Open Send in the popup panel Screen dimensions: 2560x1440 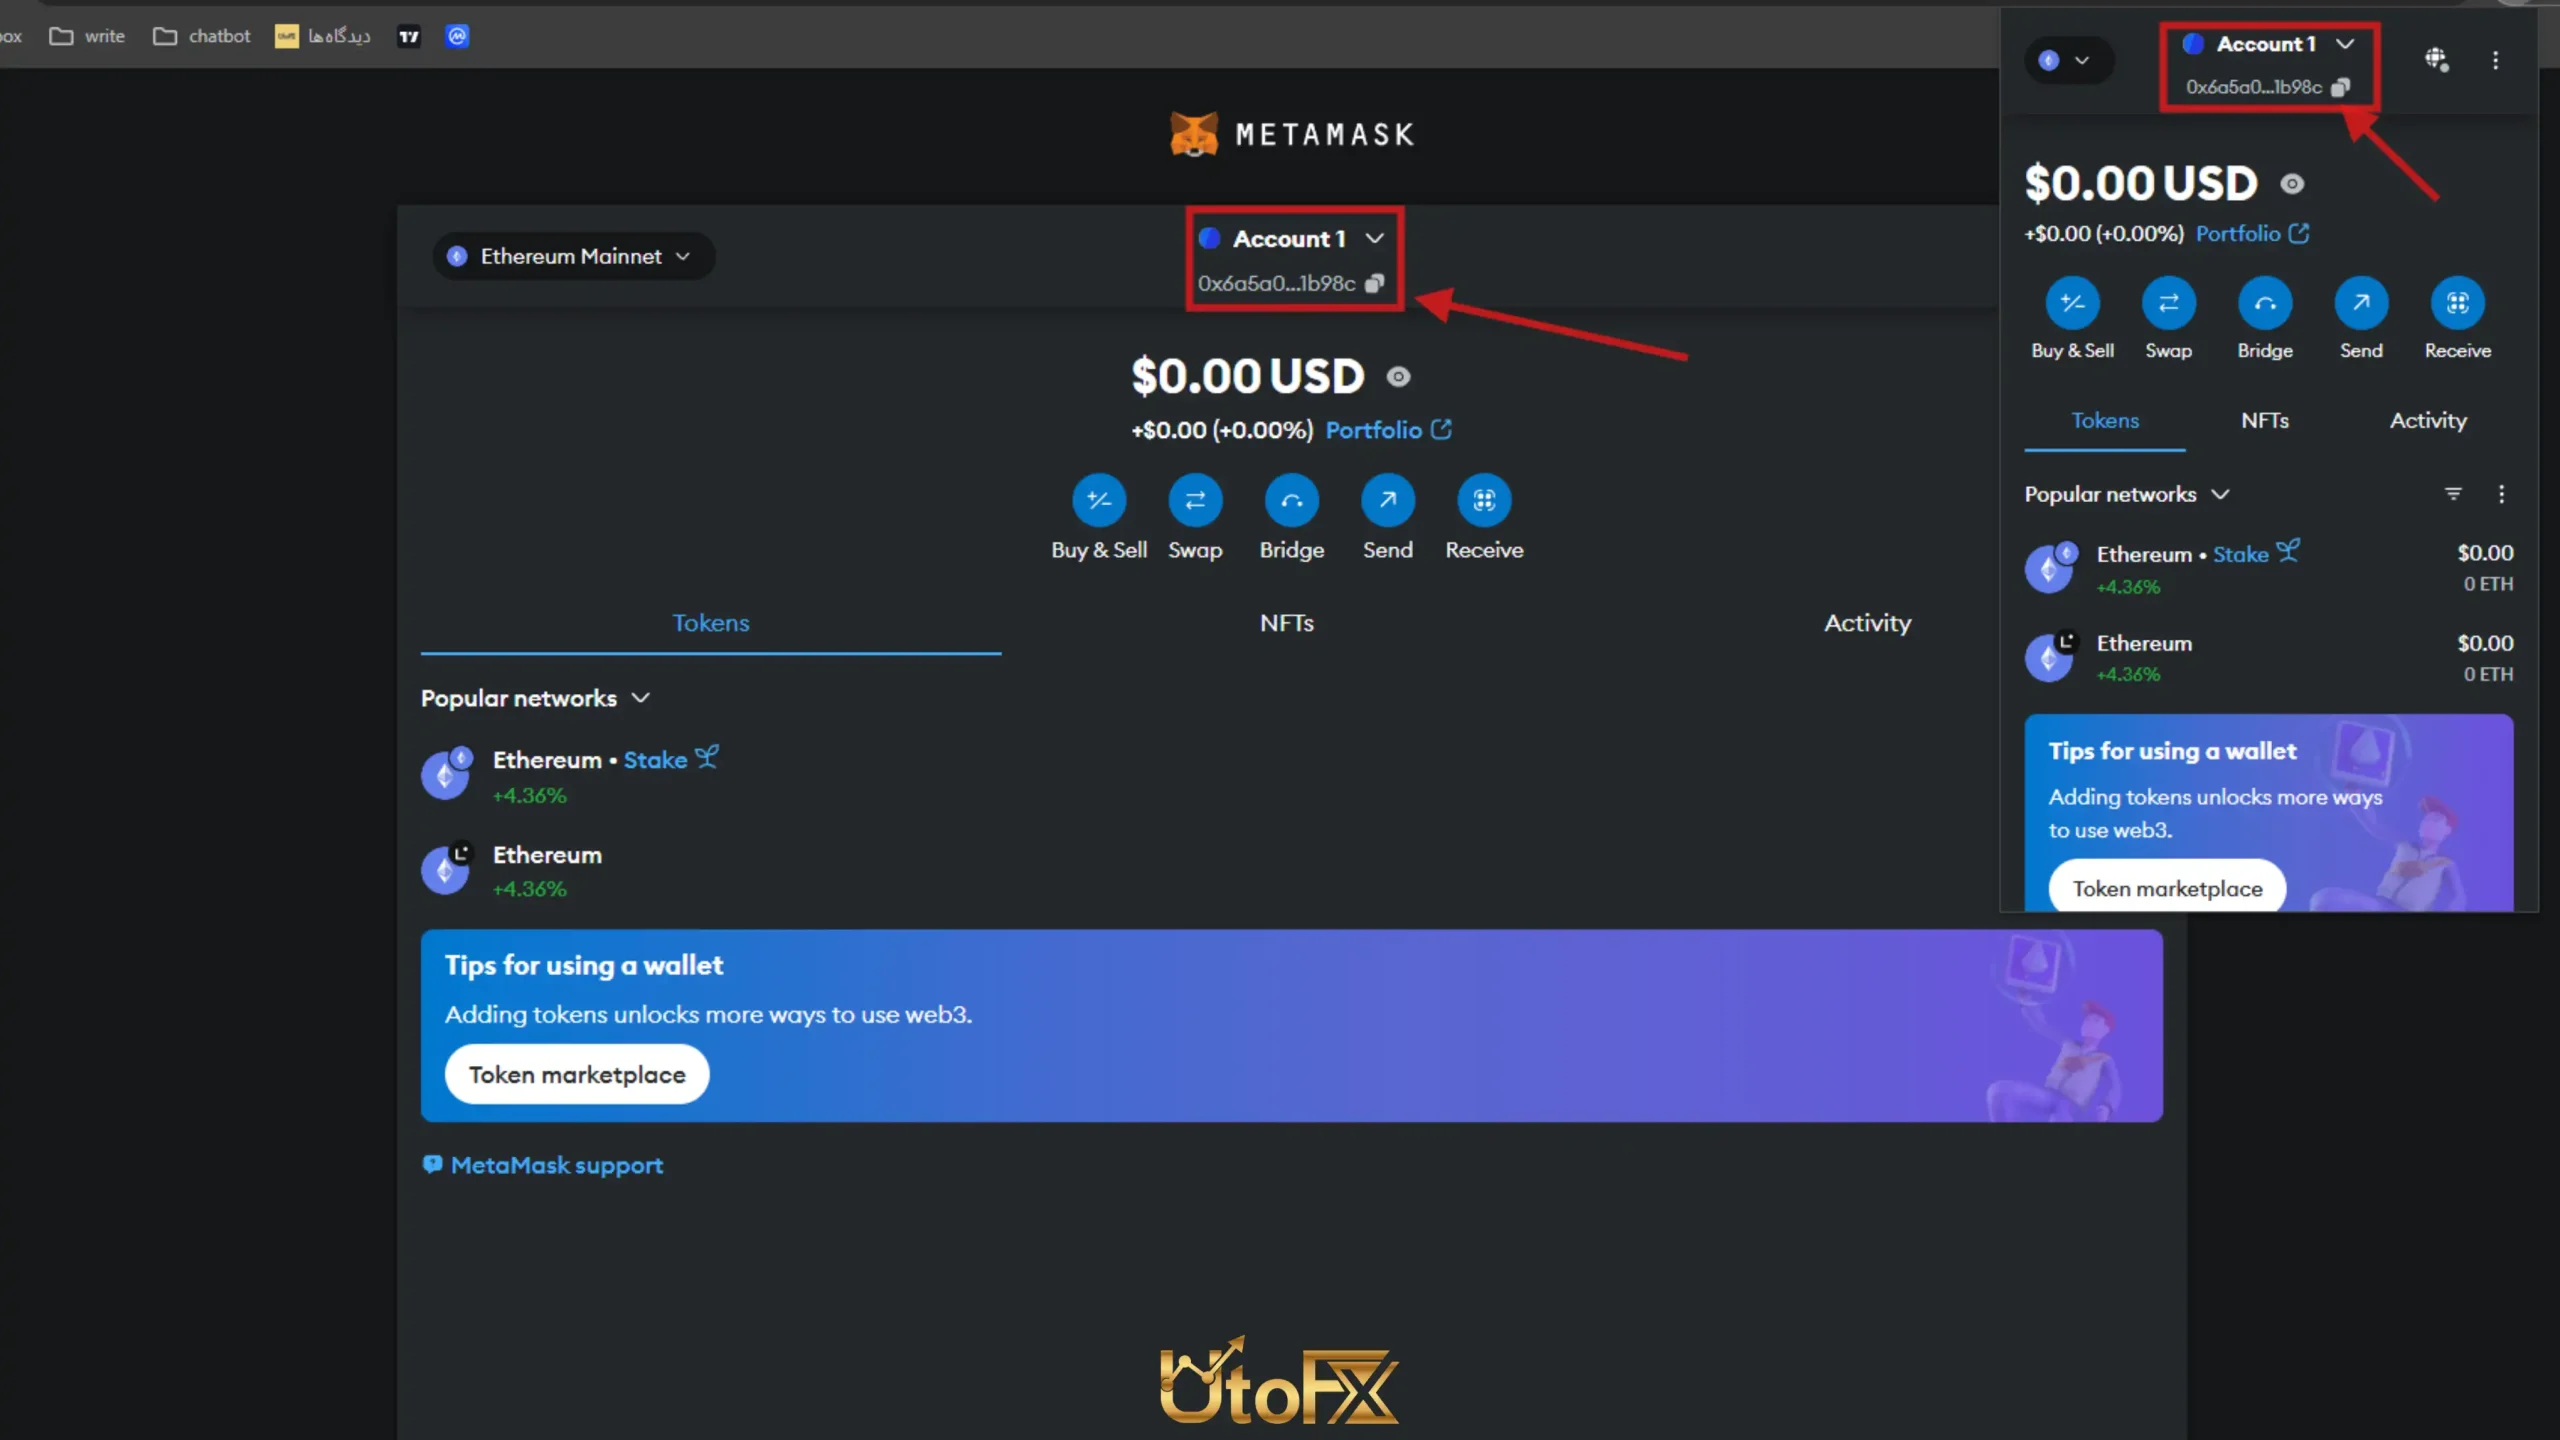point(2361,303)
